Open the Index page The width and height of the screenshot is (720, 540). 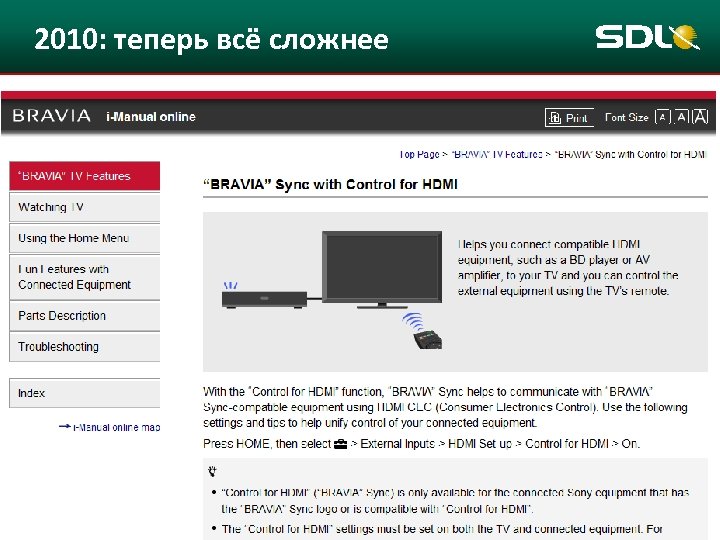[x=84, y=393]
